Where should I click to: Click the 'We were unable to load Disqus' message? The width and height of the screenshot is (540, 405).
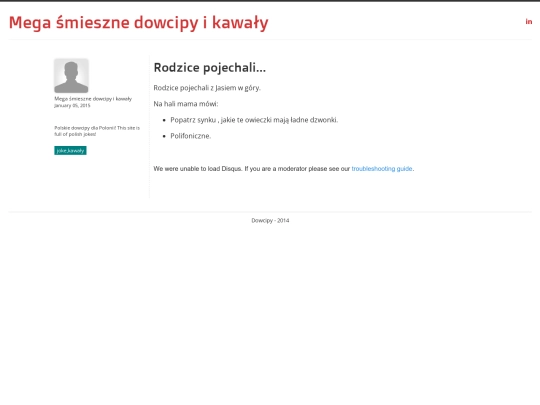tap(284, 169)
